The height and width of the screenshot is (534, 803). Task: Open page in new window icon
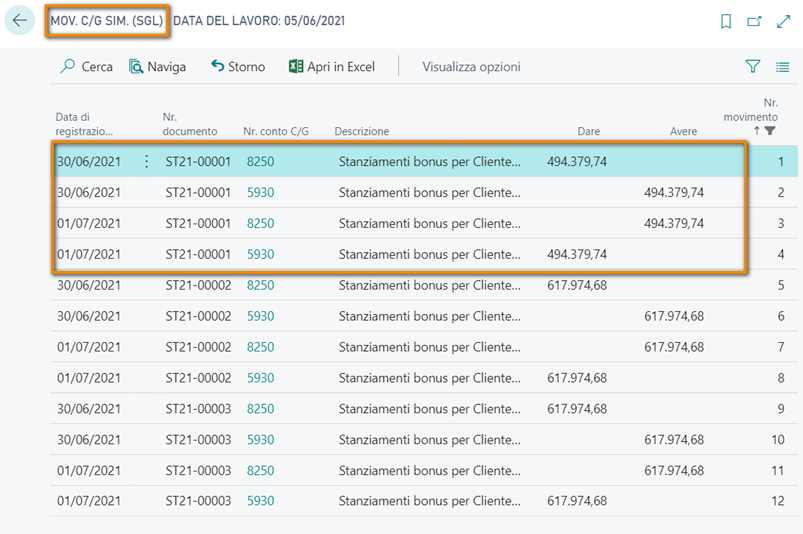(754, 21)
